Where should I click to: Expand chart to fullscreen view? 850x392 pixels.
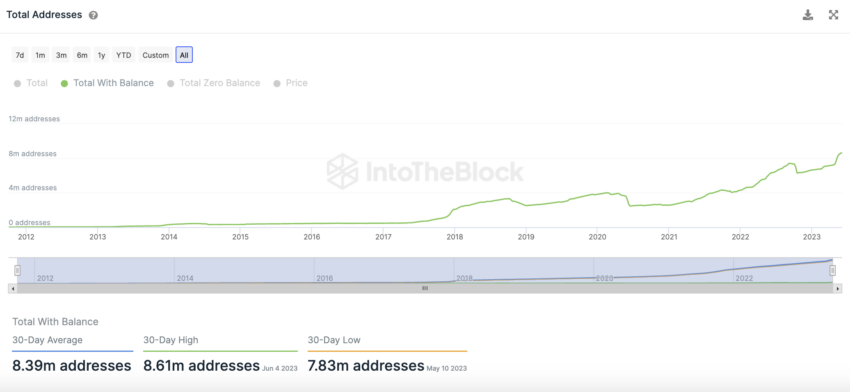coord(834,15)
